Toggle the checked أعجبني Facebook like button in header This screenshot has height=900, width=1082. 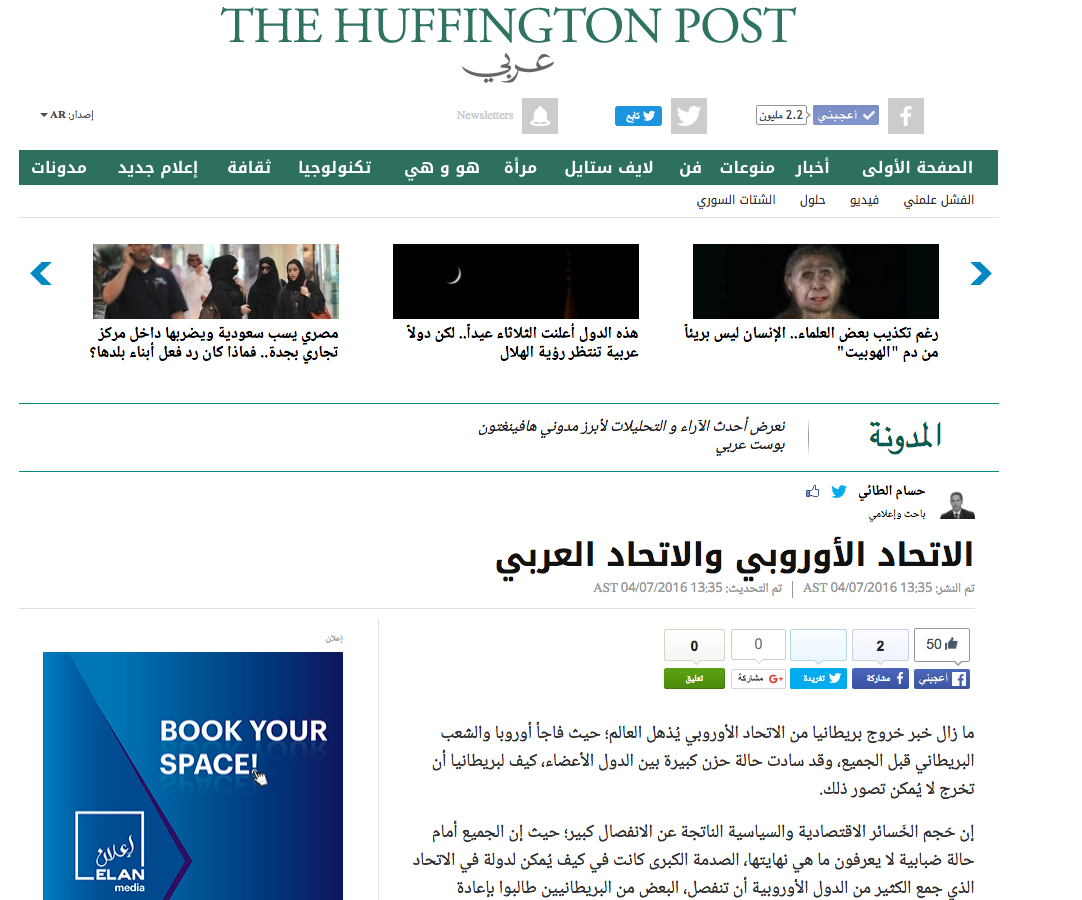pyautogui.click(x=846, y=115)
